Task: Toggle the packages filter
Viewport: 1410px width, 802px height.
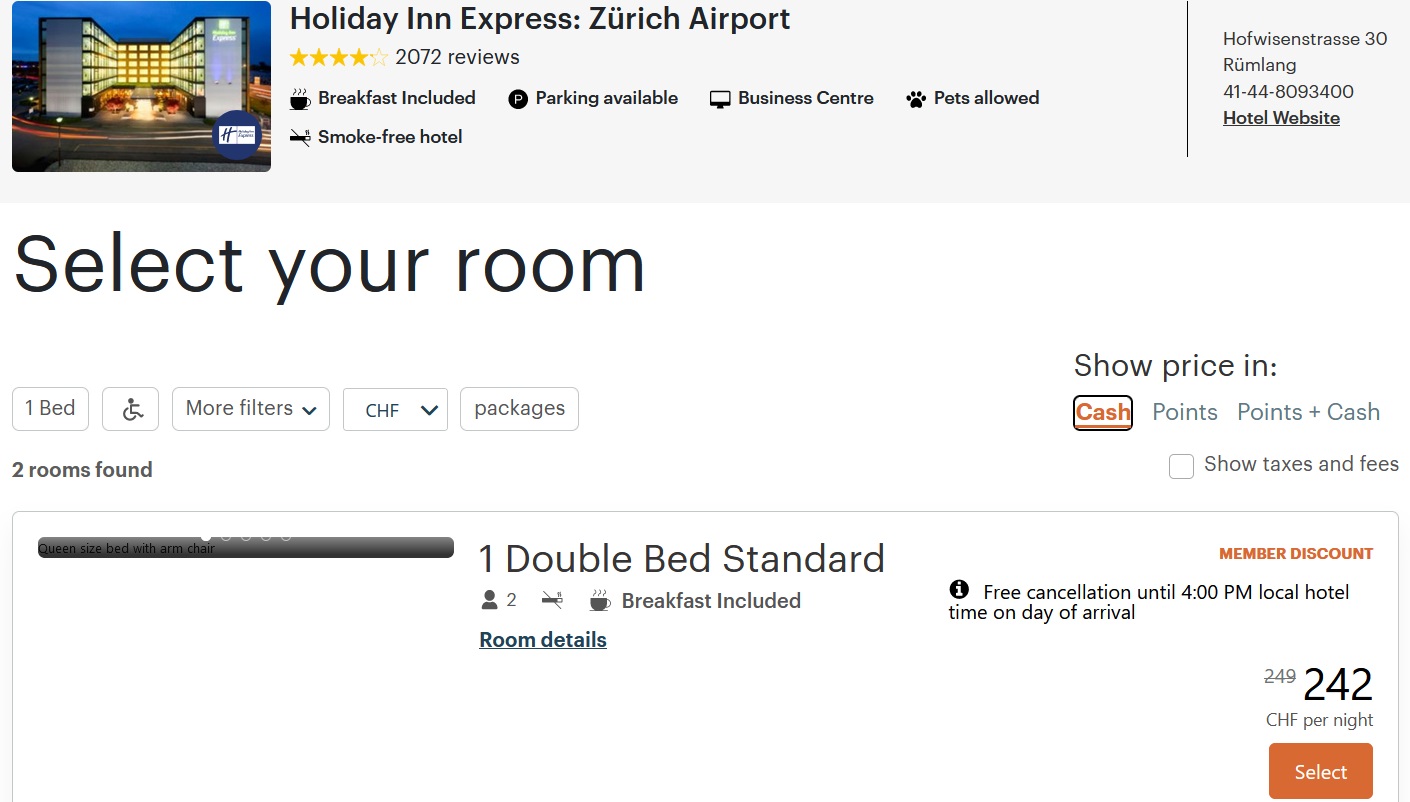Action: [519, 409]
